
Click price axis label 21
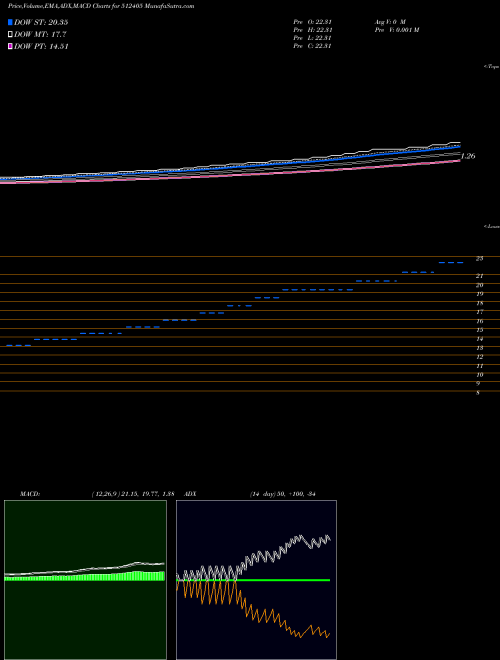click(479, 276)
